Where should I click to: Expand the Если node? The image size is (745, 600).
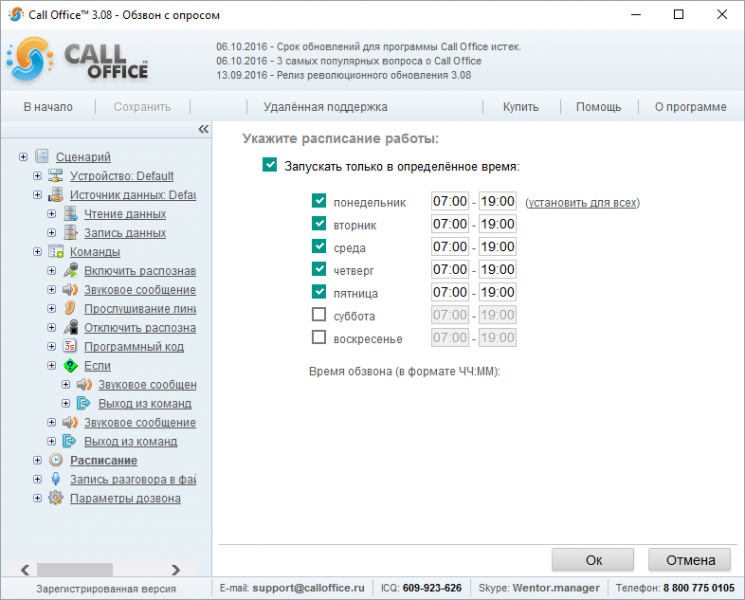point(52,365)
